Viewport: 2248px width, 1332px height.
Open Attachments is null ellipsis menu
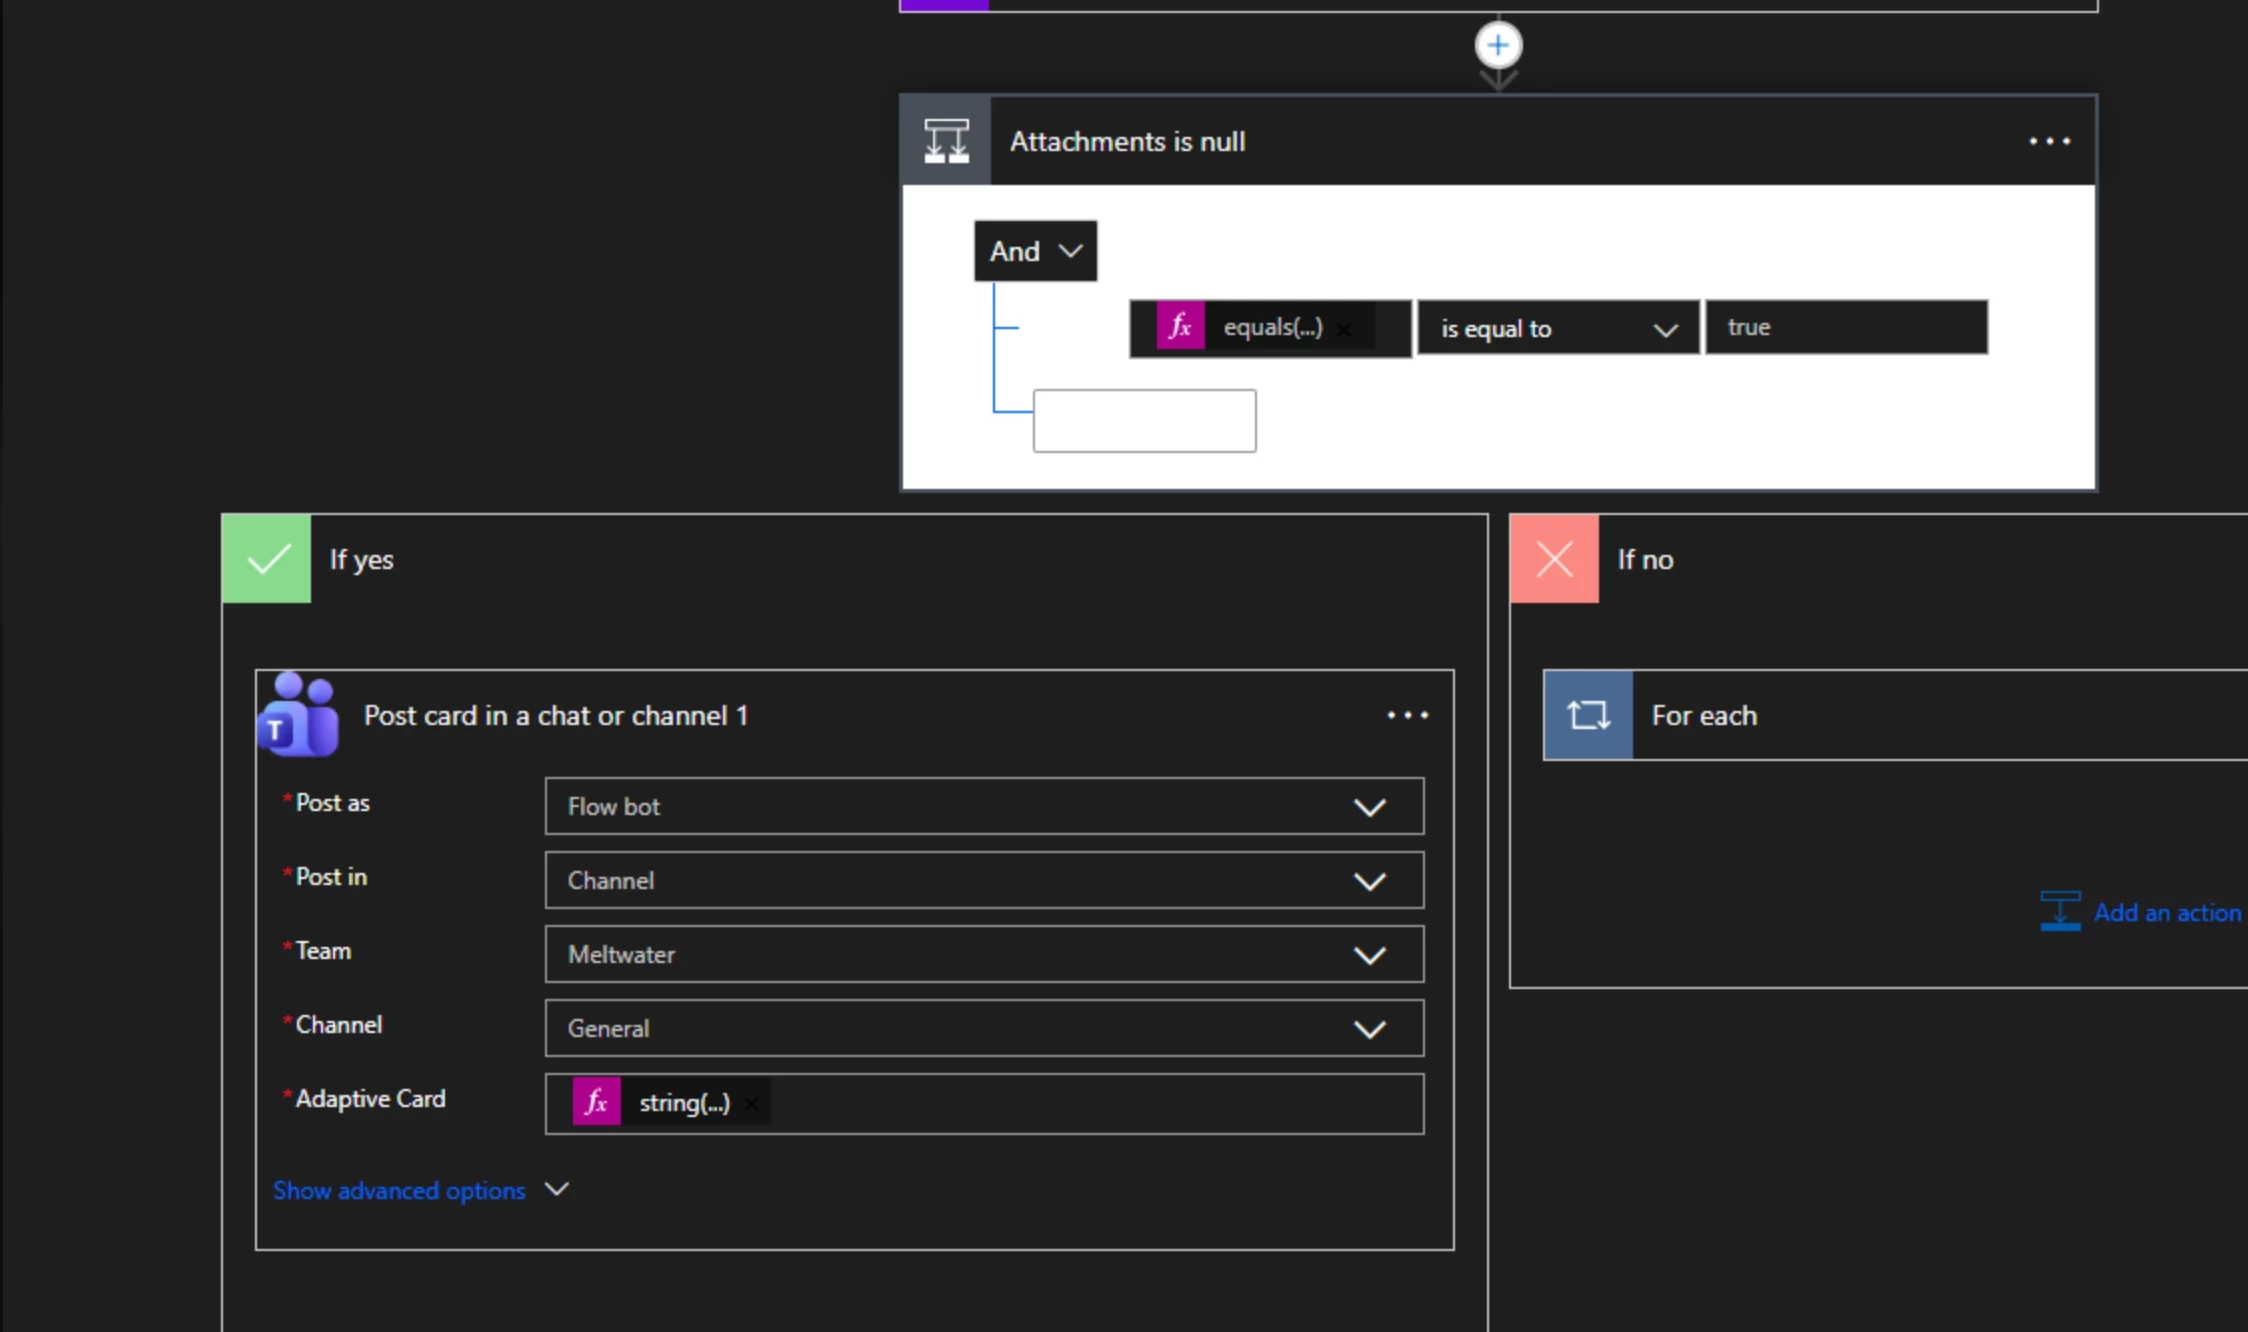pyautogui.click(x=2048, y=141)
